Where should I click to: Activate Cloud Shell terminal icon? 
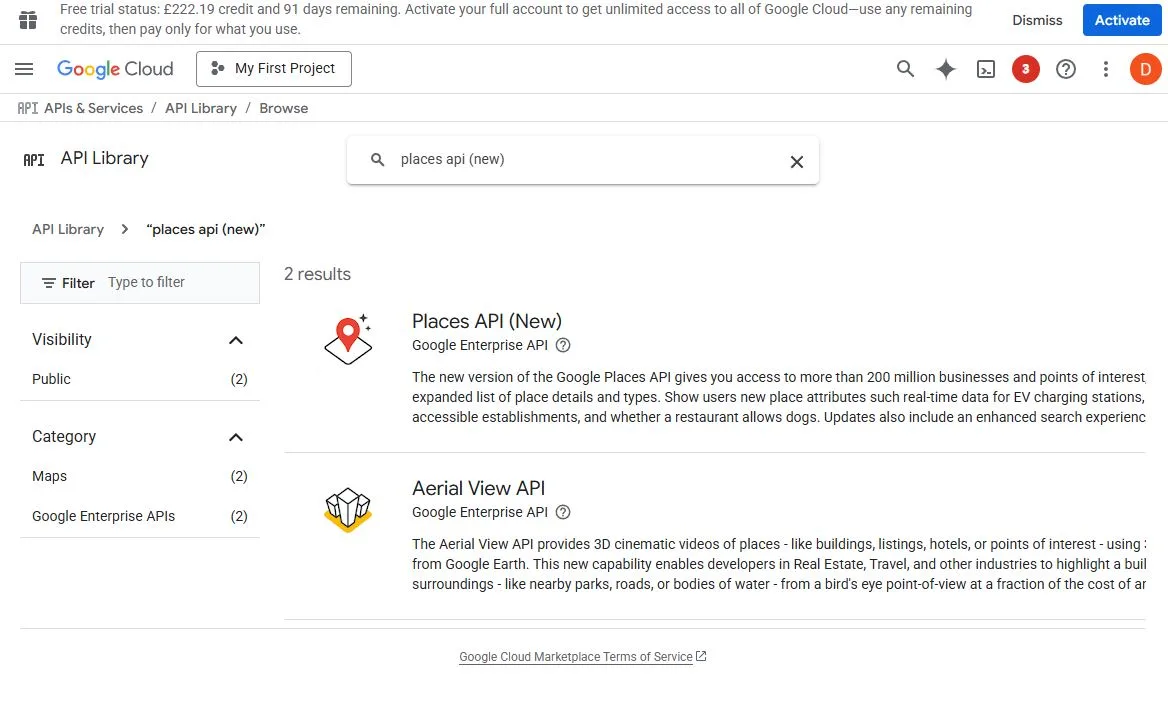[986, 69]
